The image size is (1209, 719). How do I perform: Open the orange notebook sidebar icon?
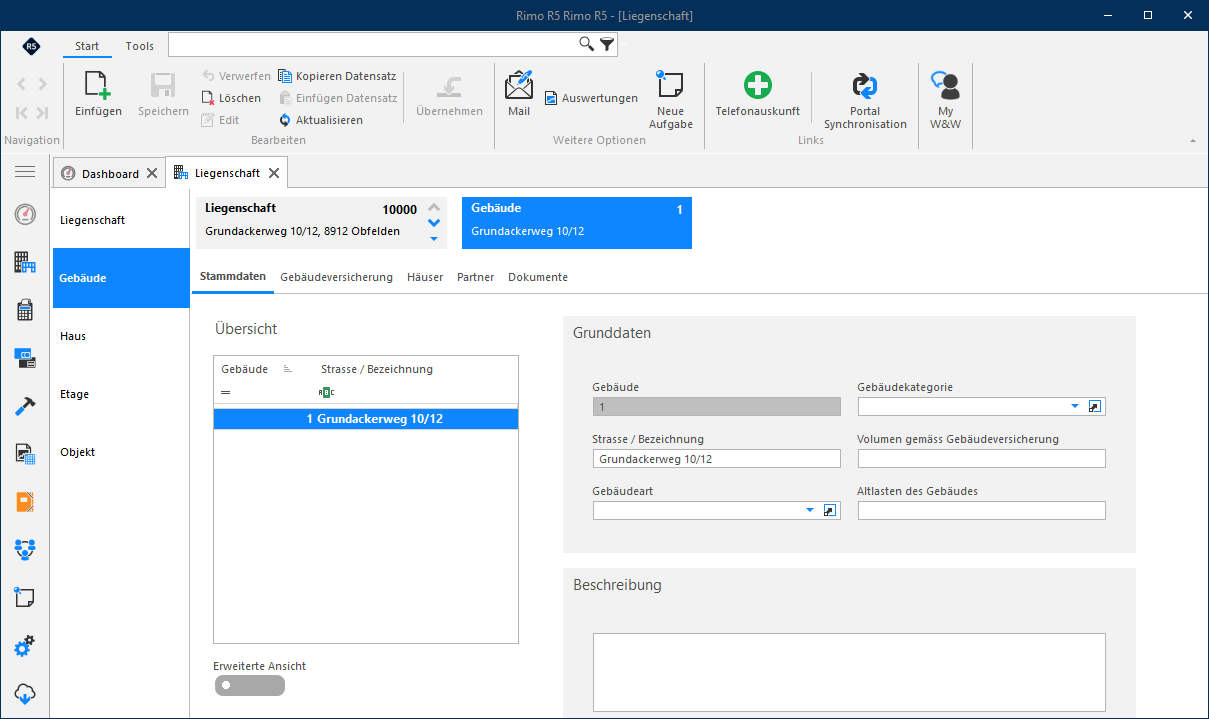pyautogui.click(x=25, y=502)
